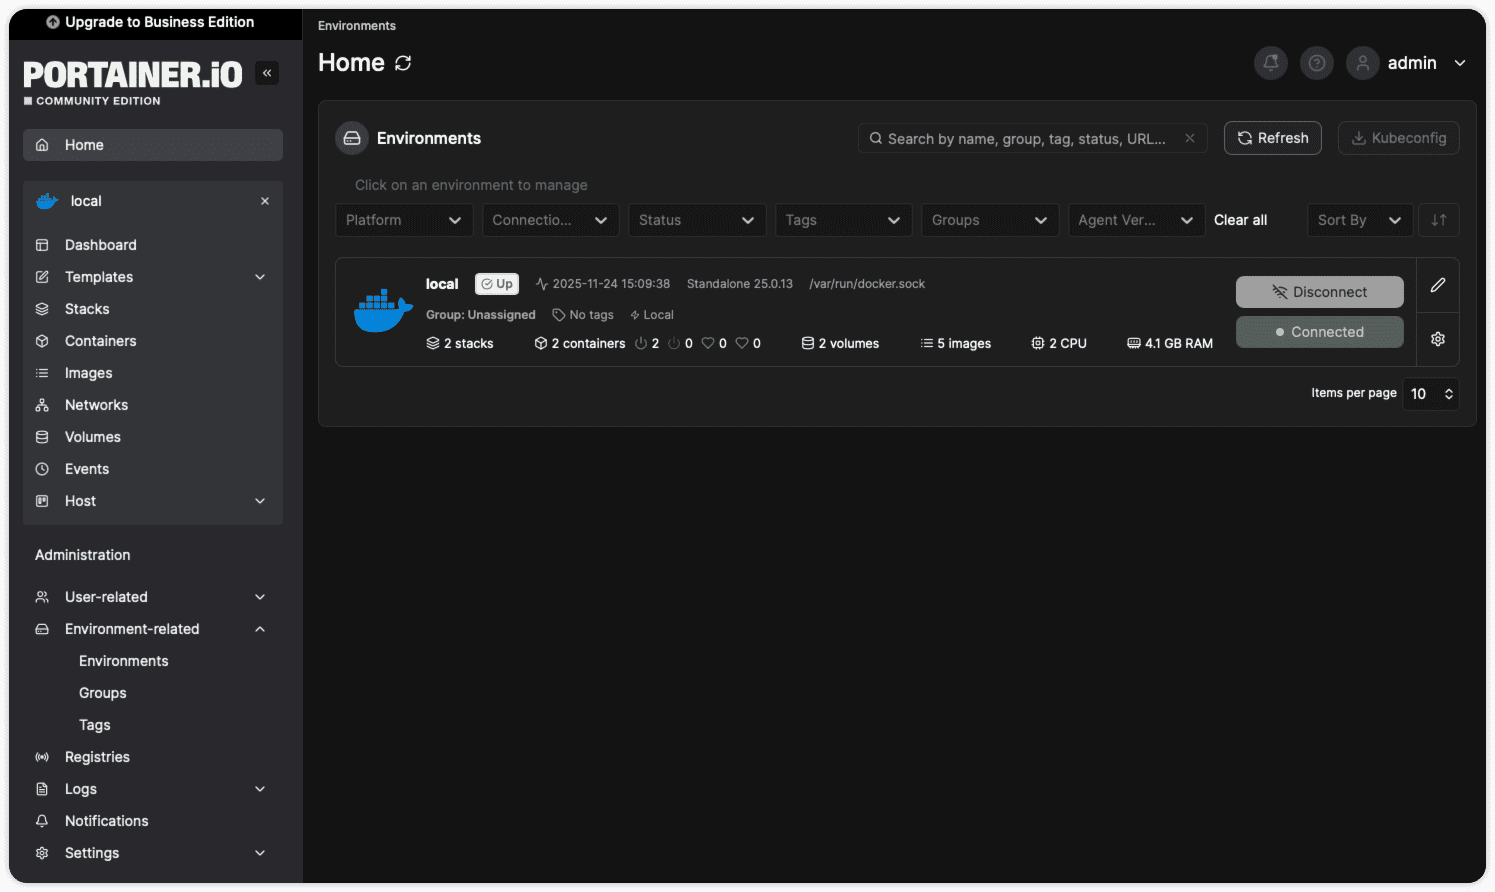Screen dimensions: 1495x892
Task: Click the refresh icon beside Home title
Action: (x=403, y=63)
